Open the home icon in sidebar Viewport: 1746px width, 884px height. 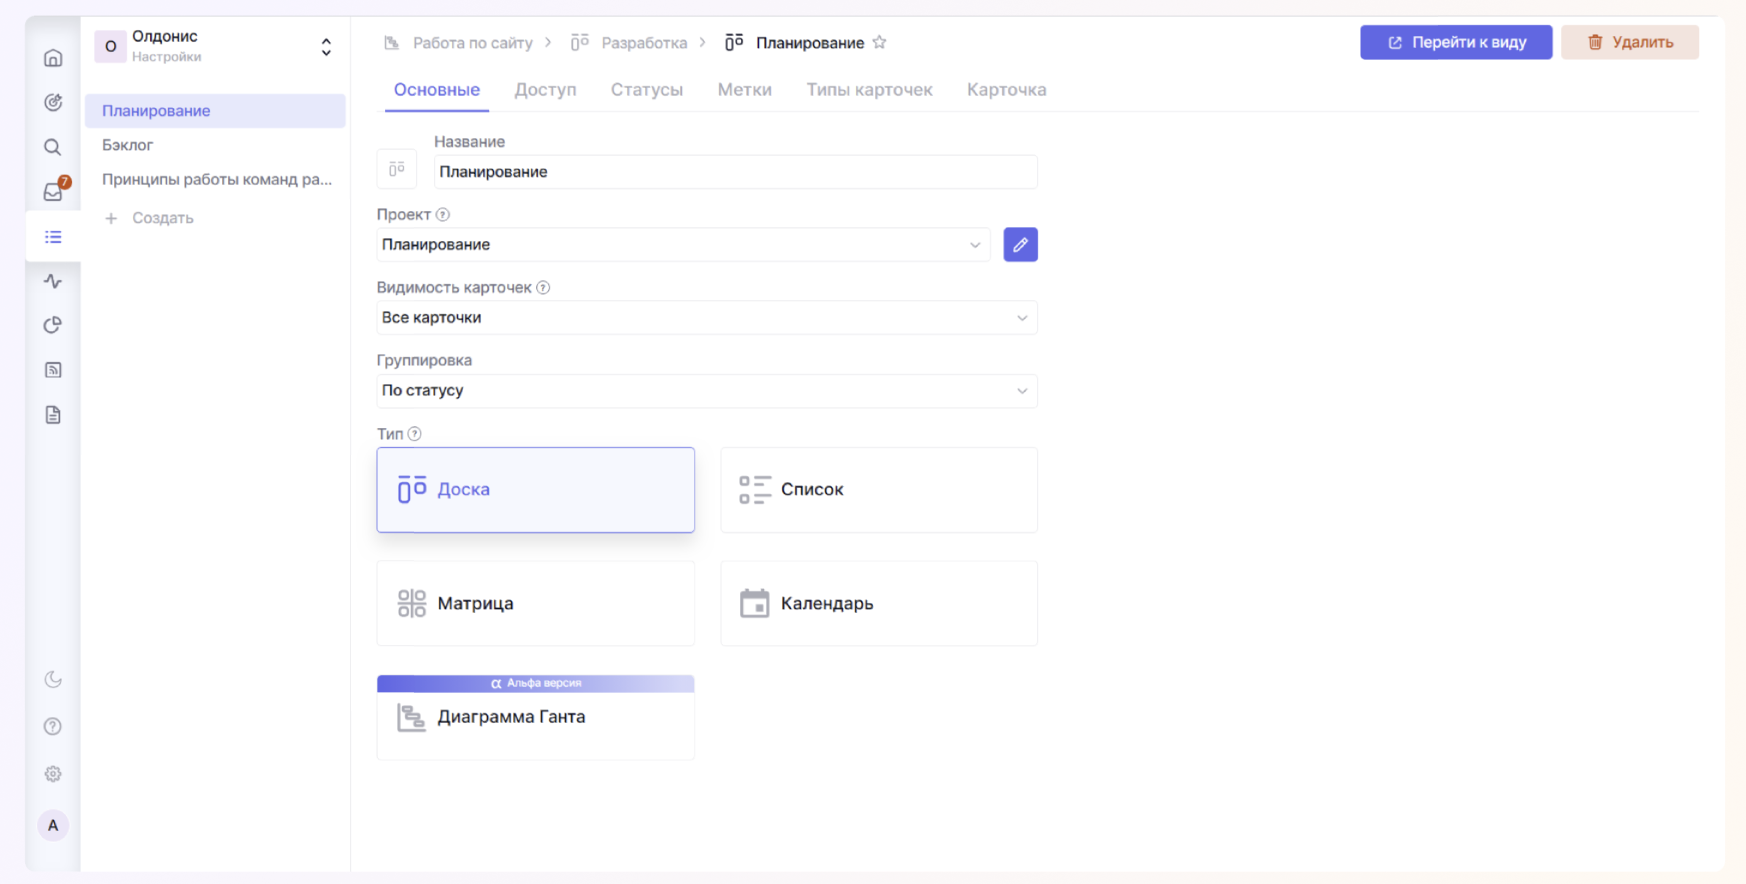[x=53, y=58]
